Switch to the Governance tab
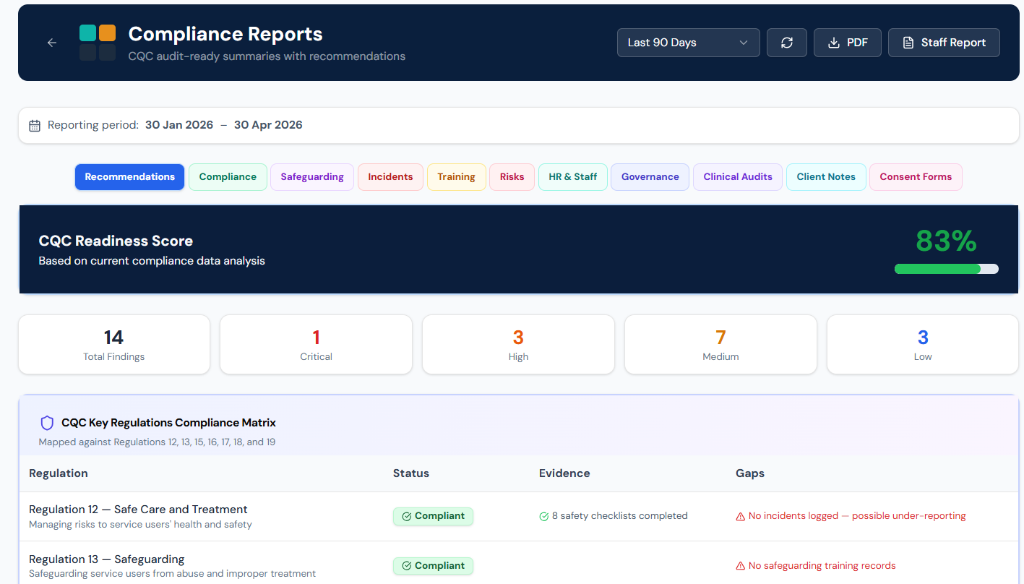 (x=650, y=177)
